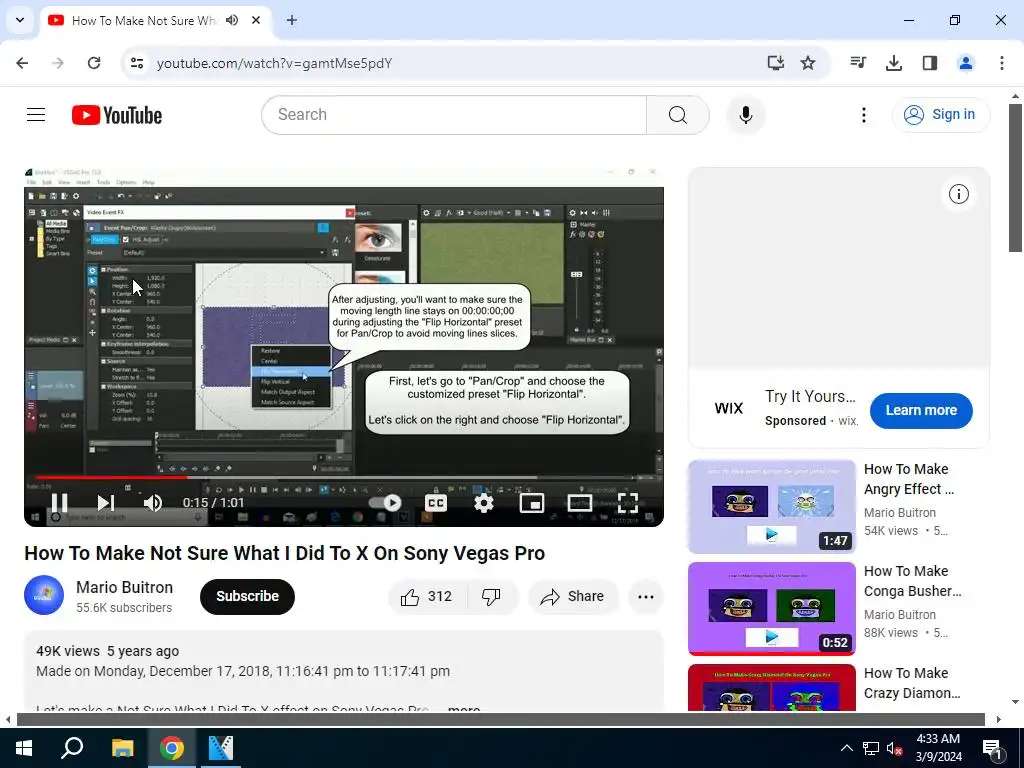Expand the description with ...more
The image size is (1024, 768).
tap(464, 708)
